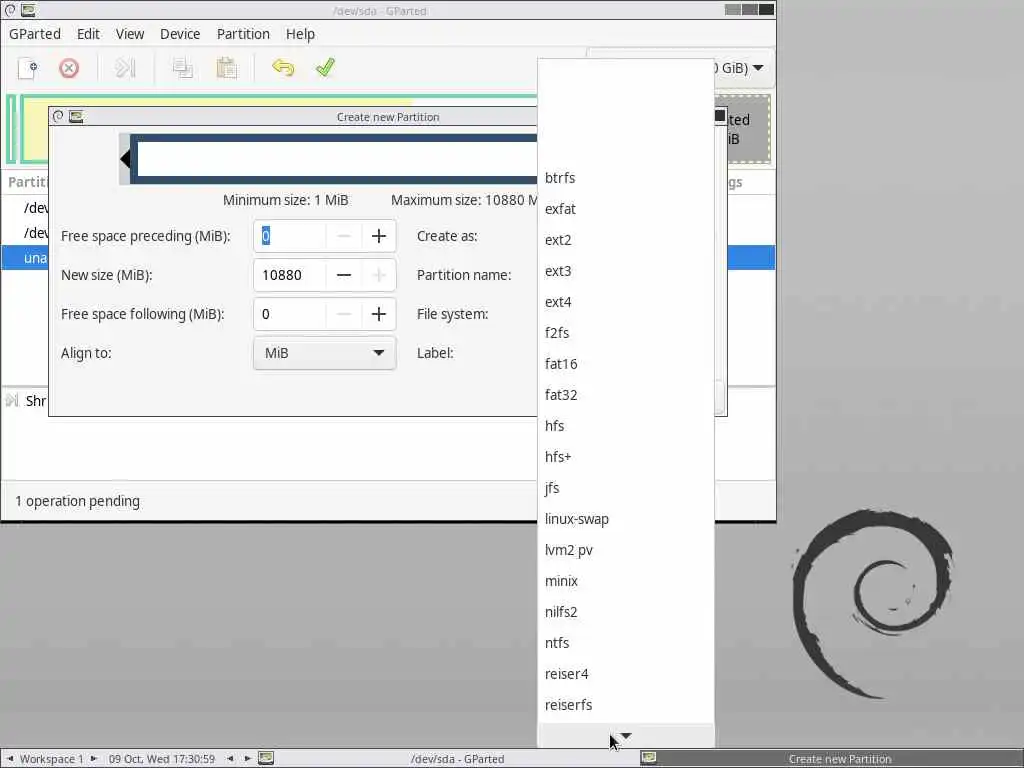Click the New partition toolbar icon
The image size is (1024, 768).
tap(27, 68)
